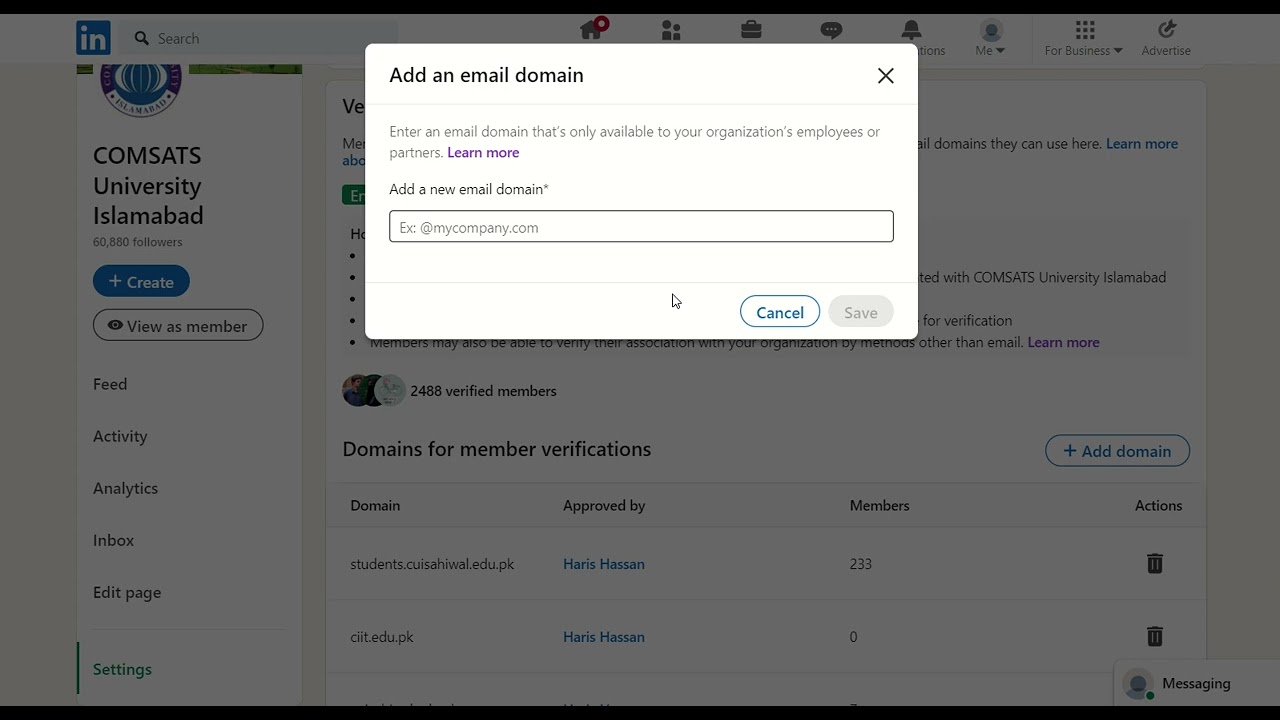Viewport: 1280px width, 720px height.
Task: Open Messaging chat bubble icon
Action: pos(831,30)
